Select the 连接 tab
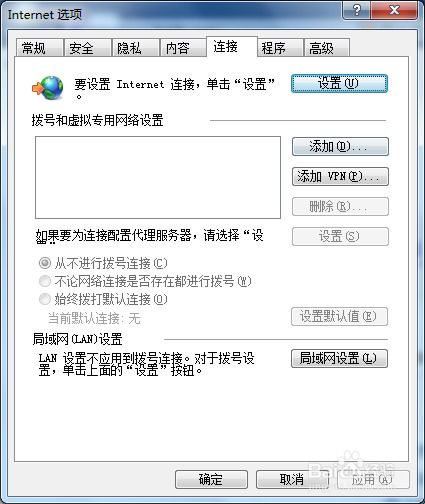This screenshot has height=504, width=425. [232, 47]
